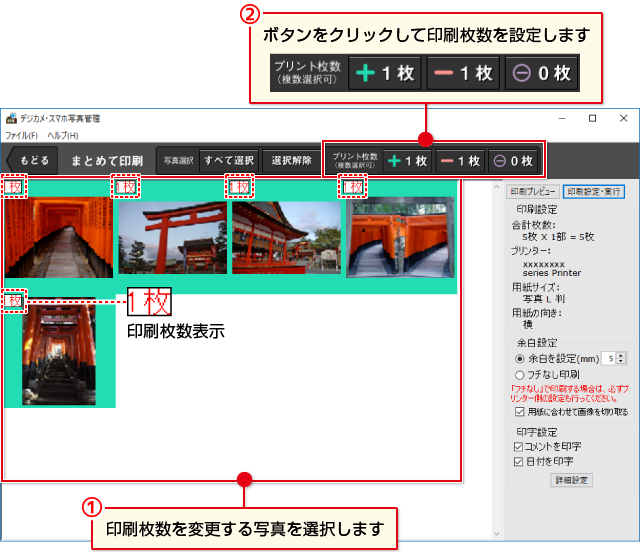This screenshot has height=552, width=642.
Task: Uncheck the コメントを印字 checkbox
Action: click(x=518, y=446)
